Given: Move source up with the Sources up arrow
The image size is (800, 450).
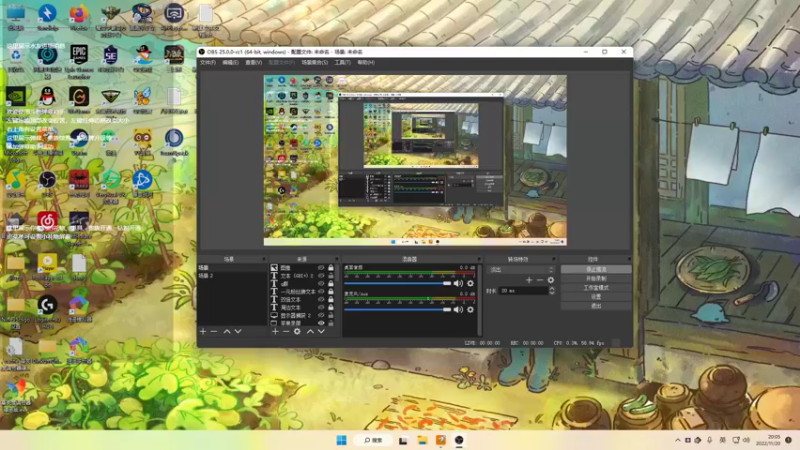Looking at the screenshot, I should (x=310, y=332).
